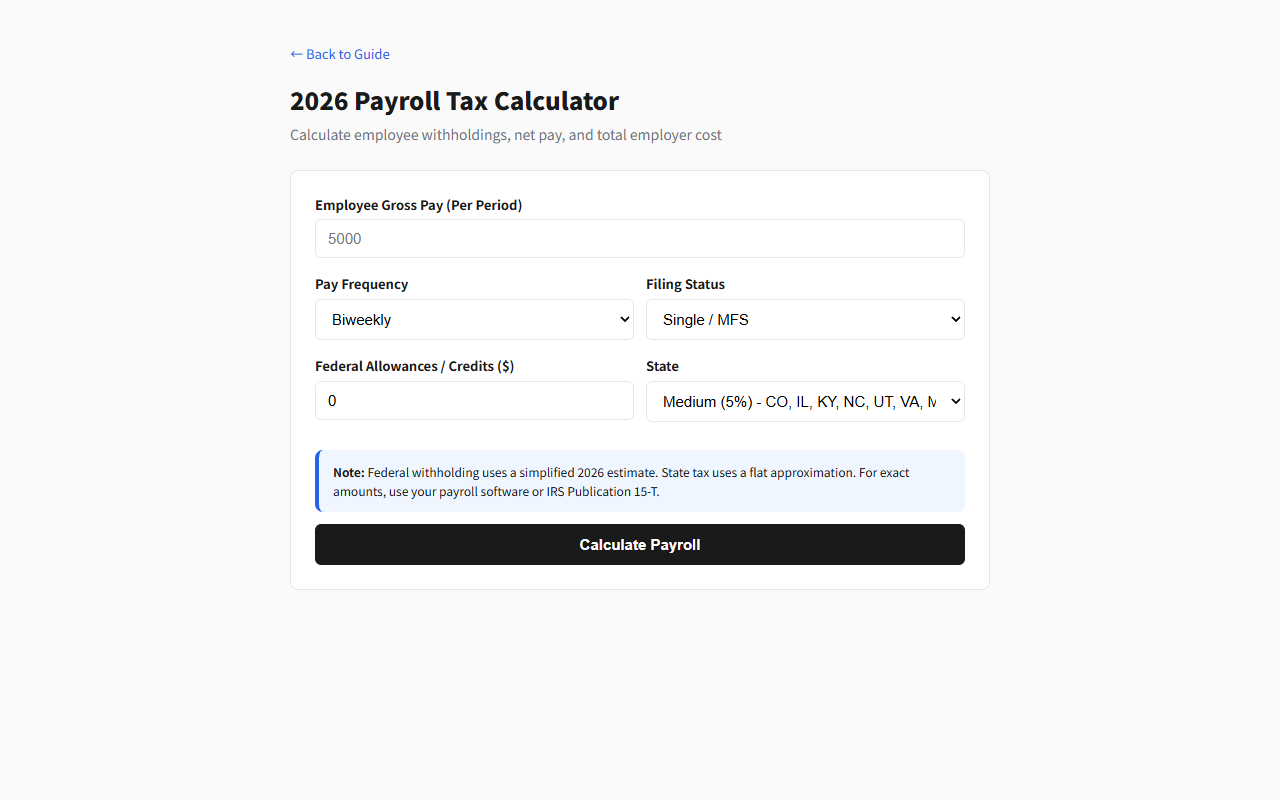This screenshot has height=800, width=1280.
Task: Click the Single / MFS filing status selector
Action: tap(805, 319)
